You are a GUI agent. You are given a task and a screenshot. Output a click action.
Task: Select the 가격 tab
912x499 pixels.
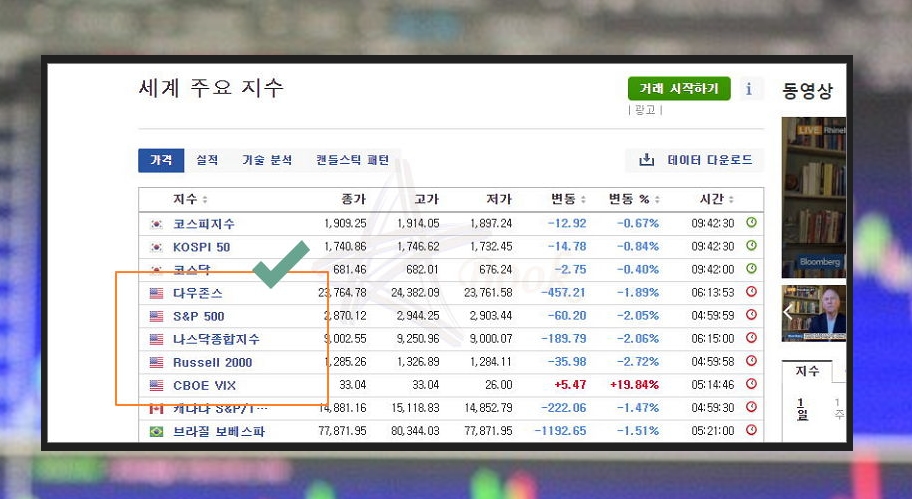[161, 160]
